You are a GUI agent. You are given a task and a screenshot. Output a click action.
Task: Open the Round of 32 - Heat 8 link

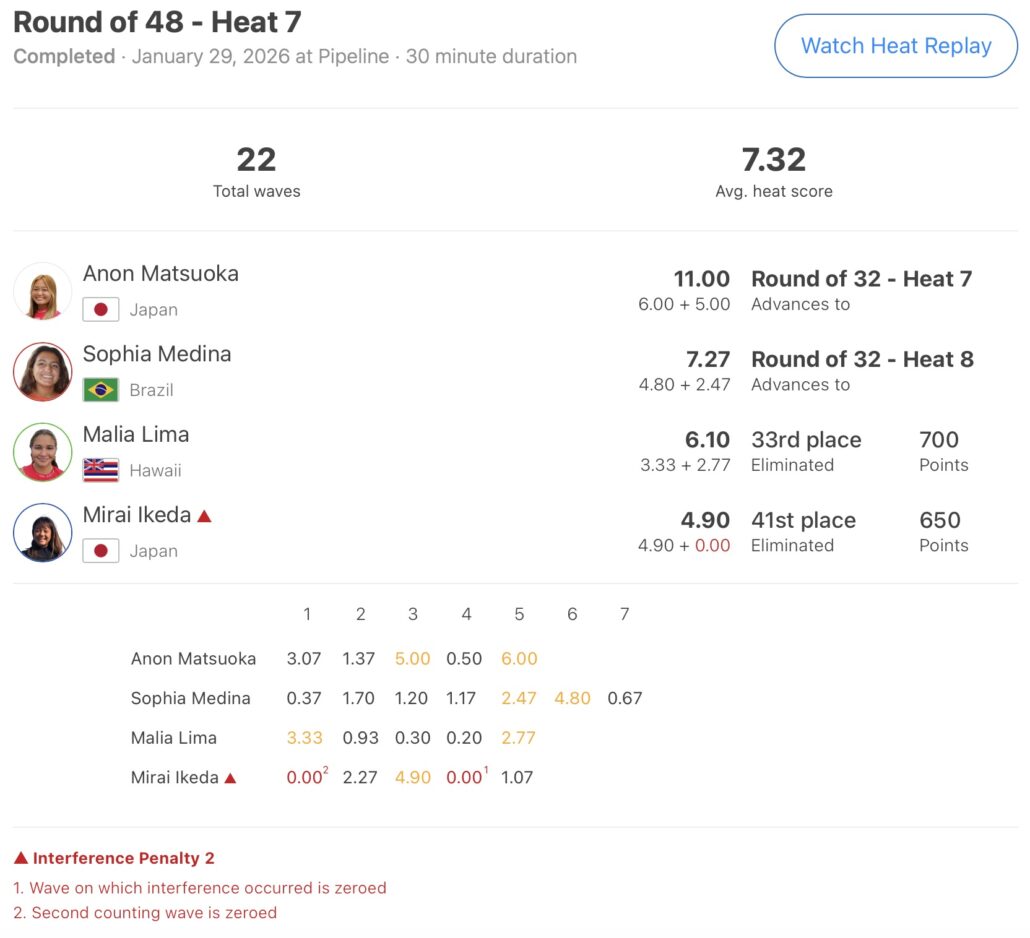(862, 359)
